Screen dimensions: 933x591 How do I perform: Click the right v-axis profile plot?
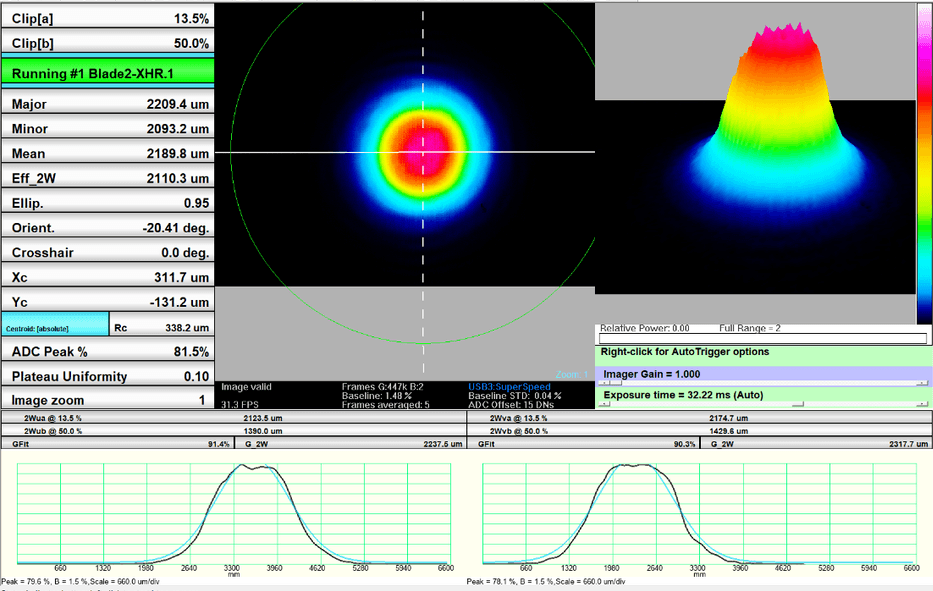tap(699, 514)
